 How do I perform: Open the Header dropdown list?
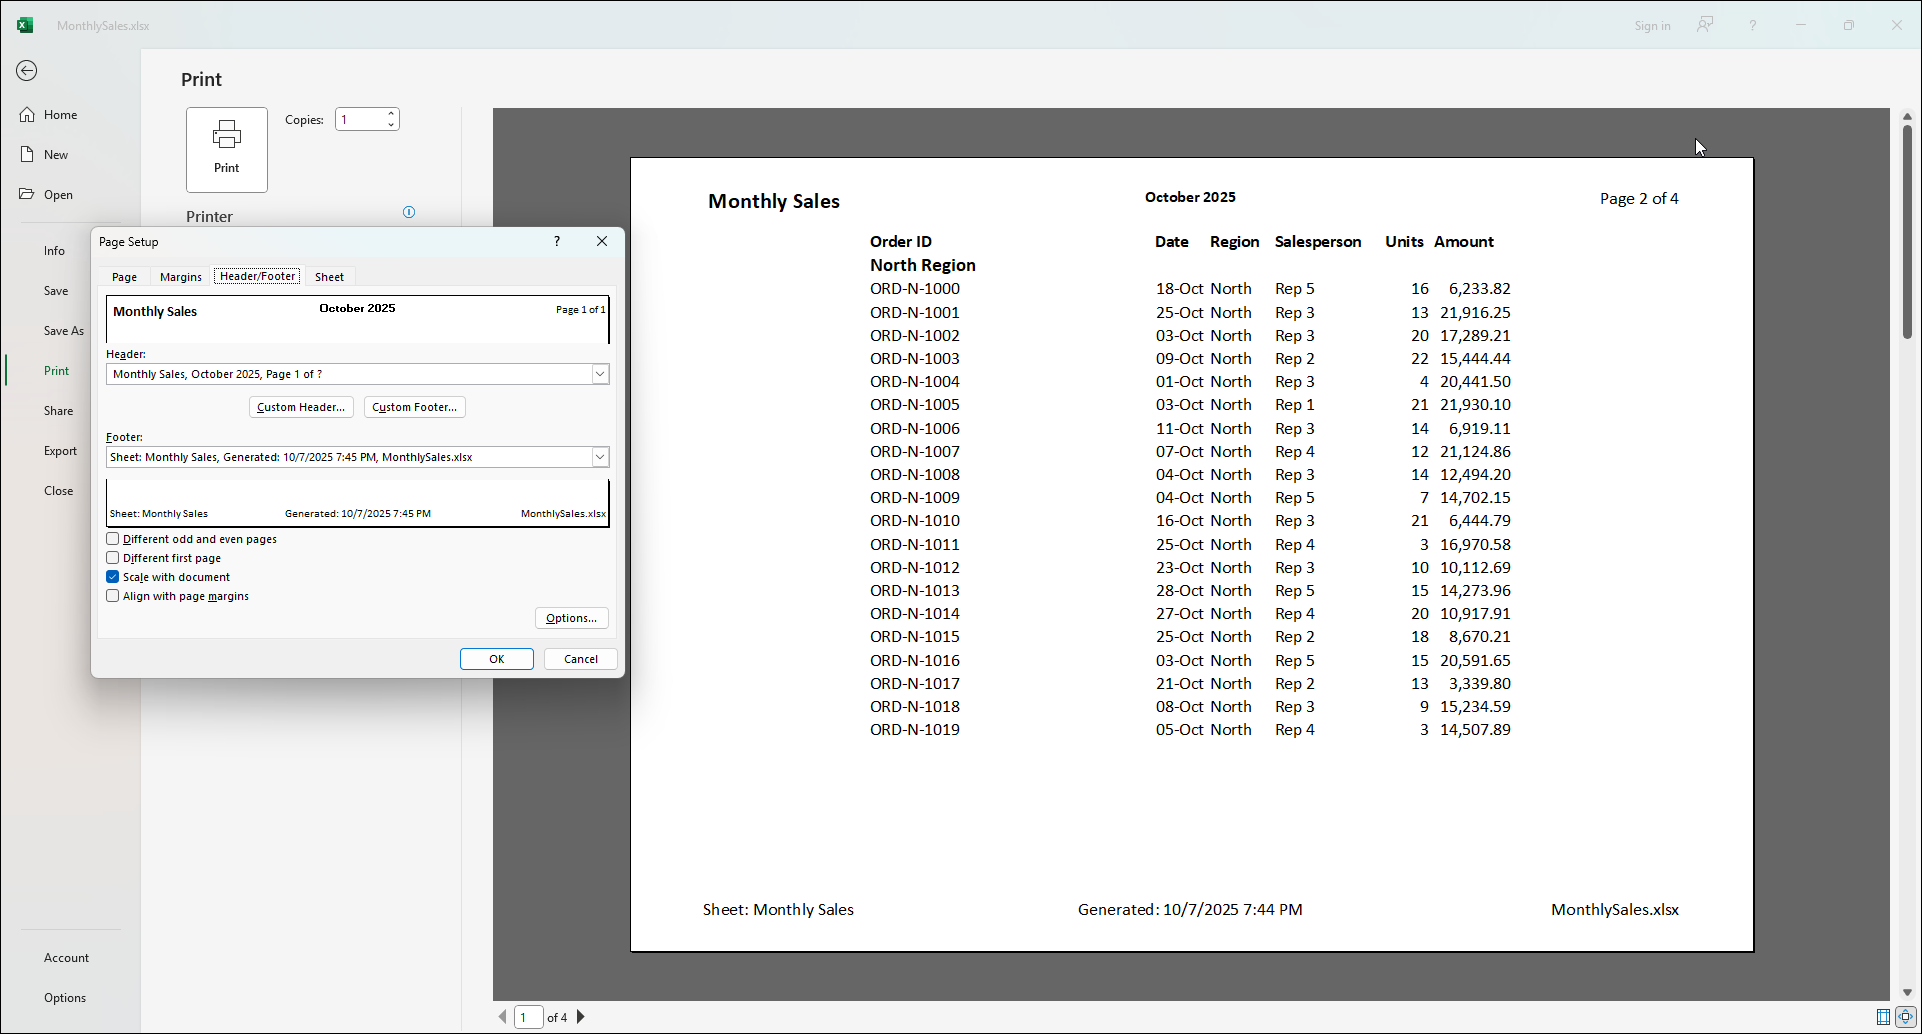599,373
